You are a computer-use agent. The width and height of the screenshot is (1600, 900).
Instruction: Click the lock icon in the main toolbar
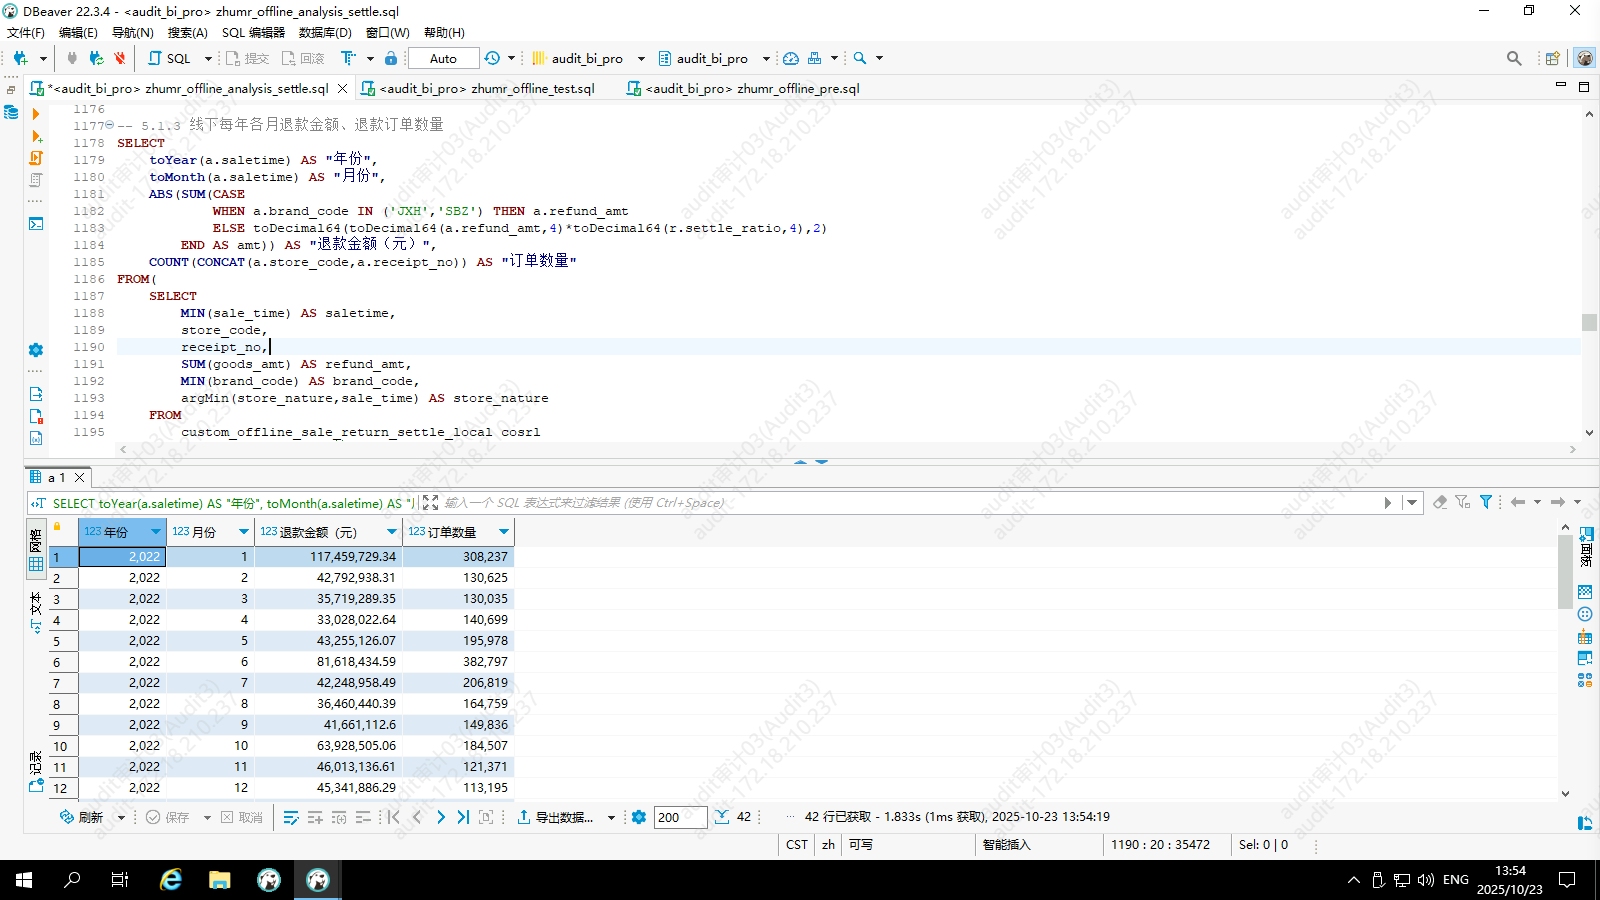391,58
